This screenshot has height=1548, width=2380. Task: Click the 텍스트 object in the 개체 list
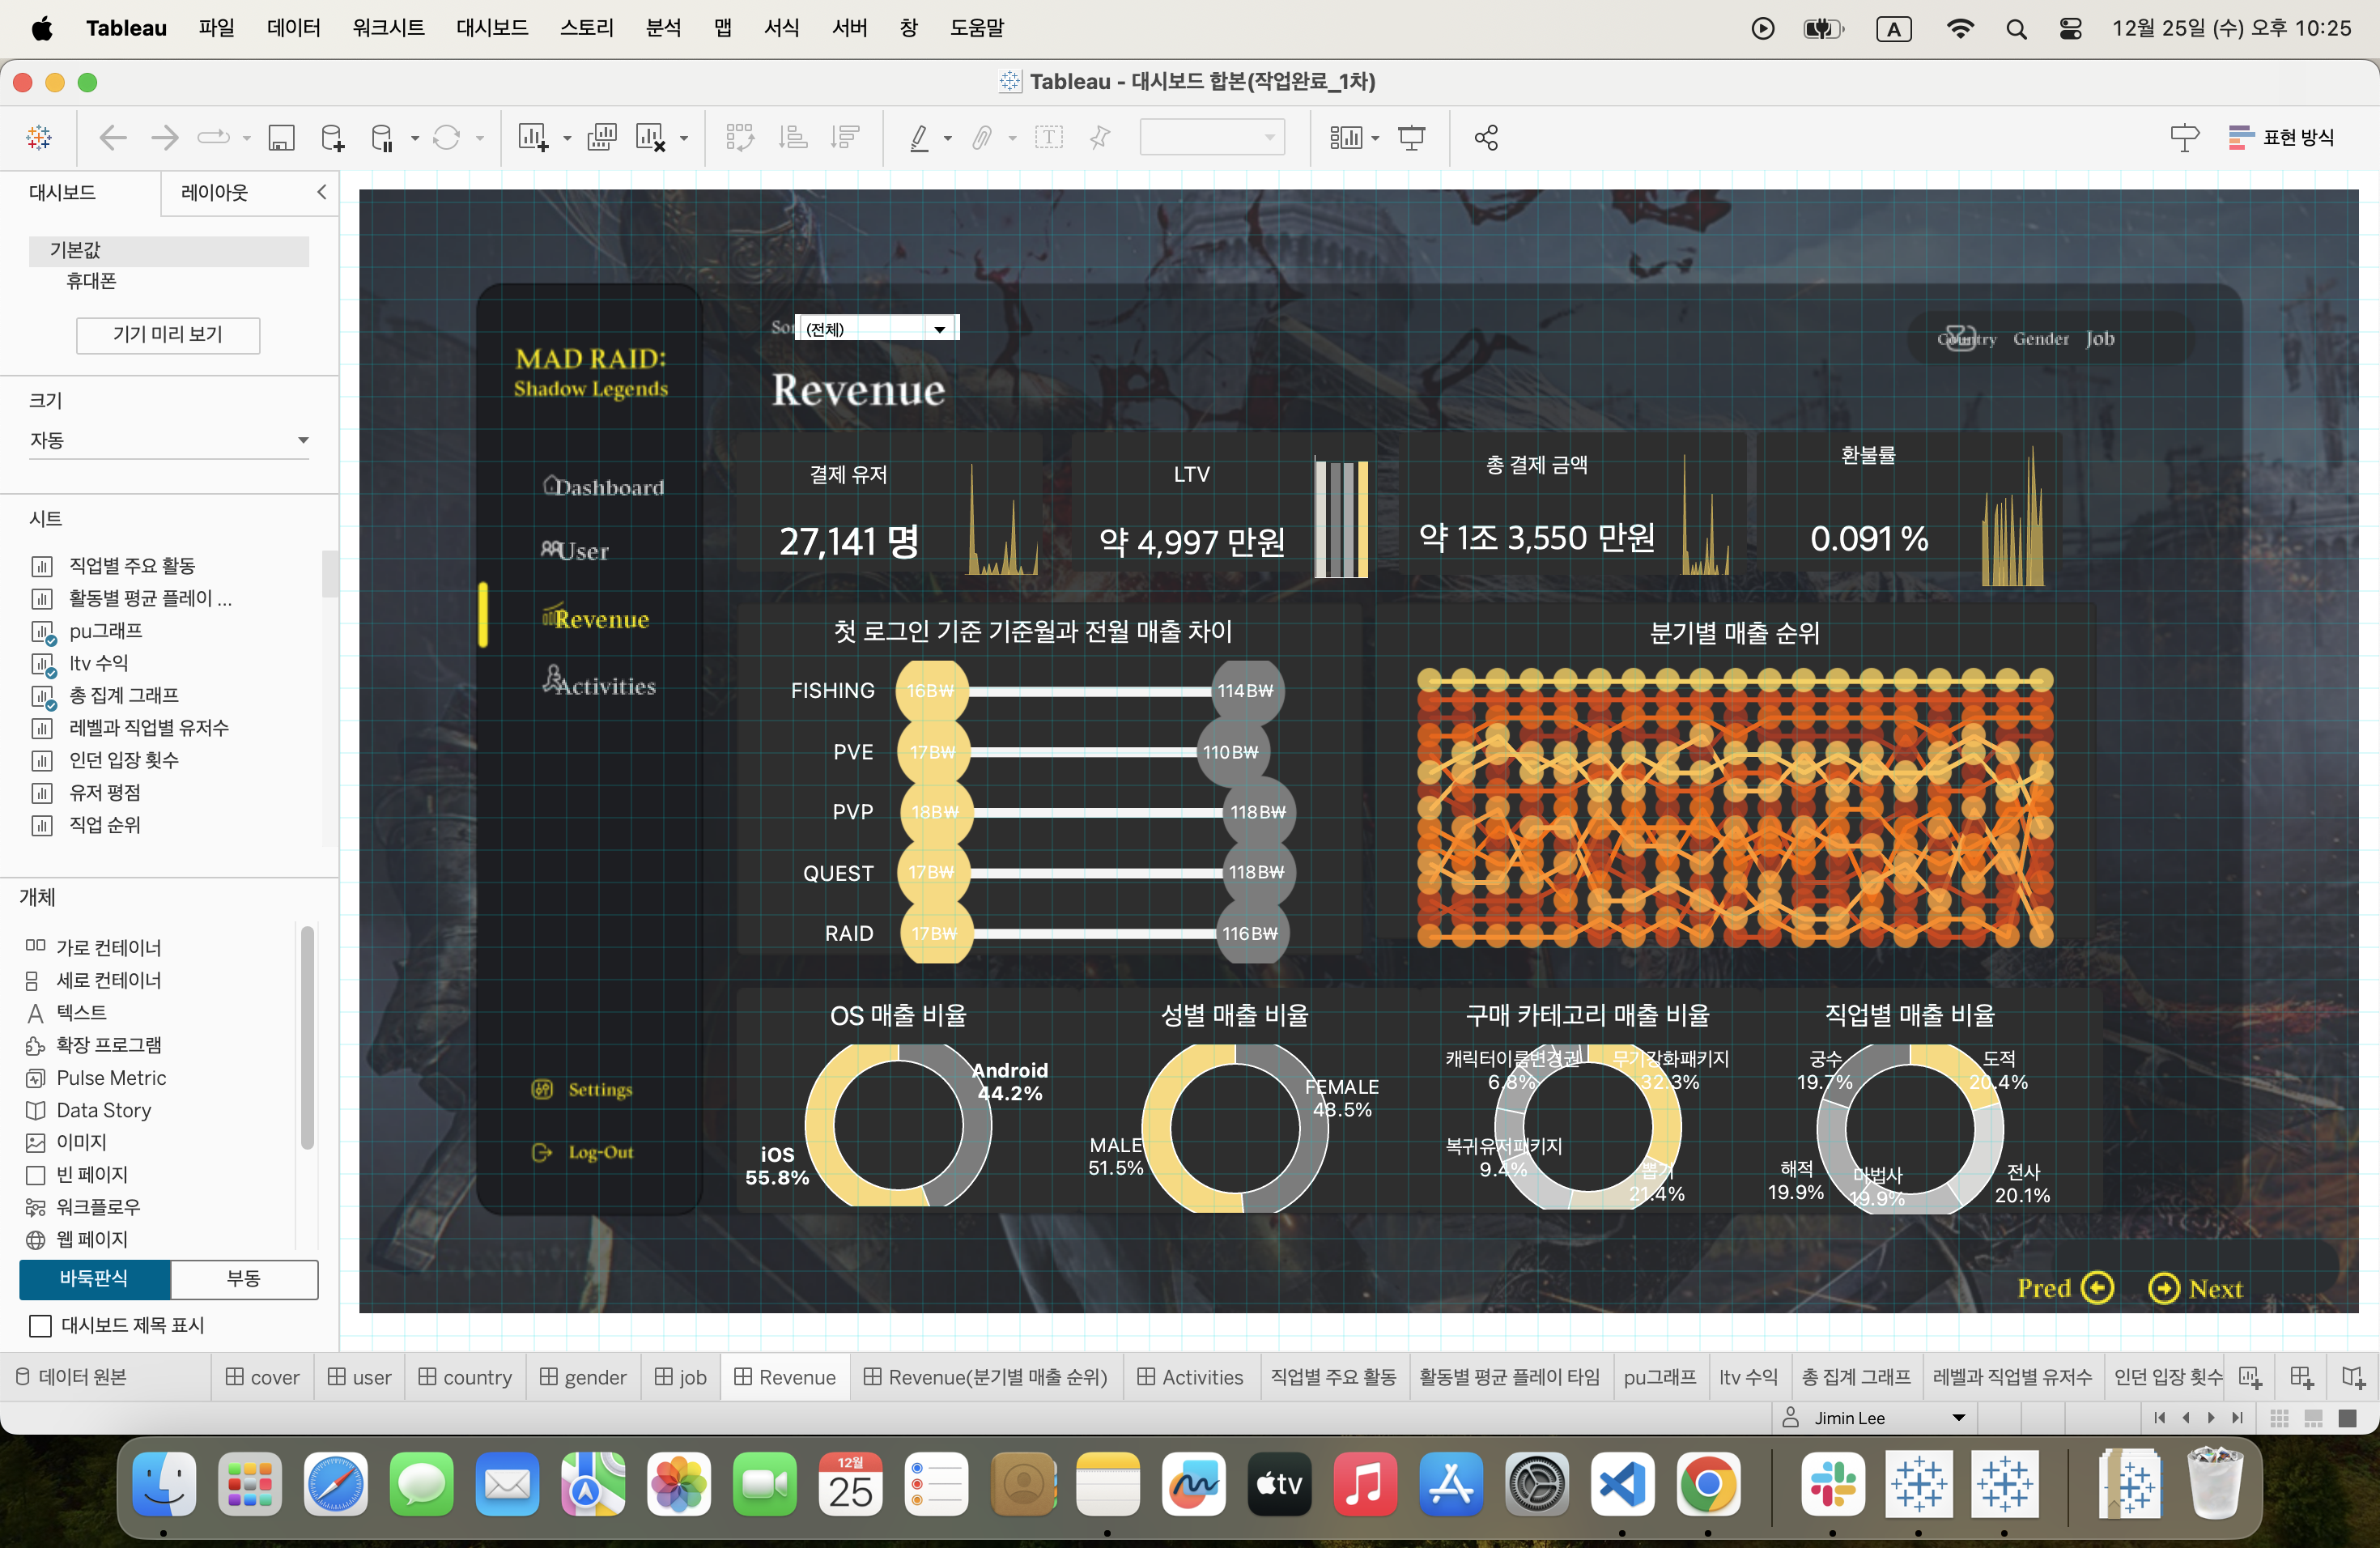click(81, 1012)
